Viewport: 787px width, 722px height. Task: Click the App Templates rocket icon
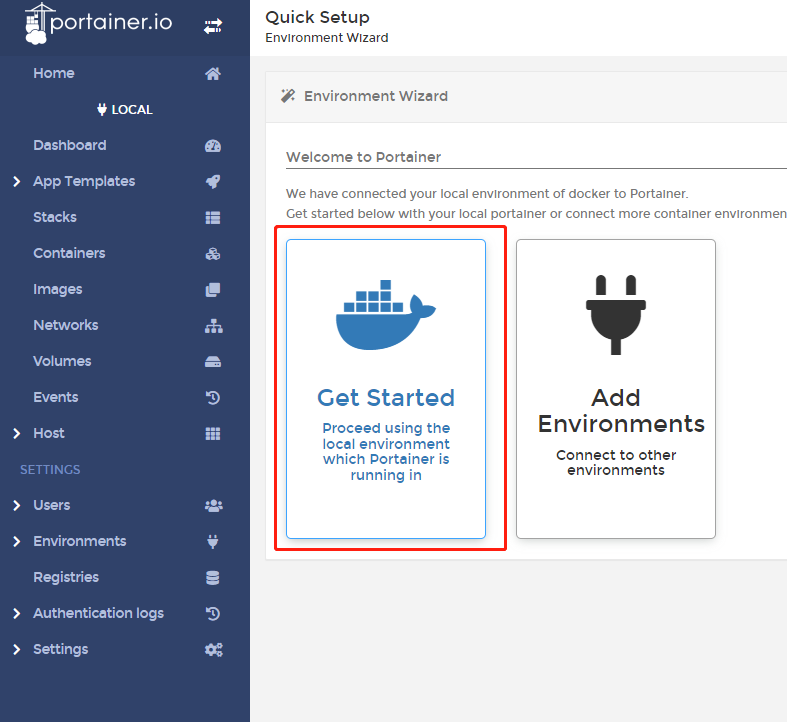[213, 182]
